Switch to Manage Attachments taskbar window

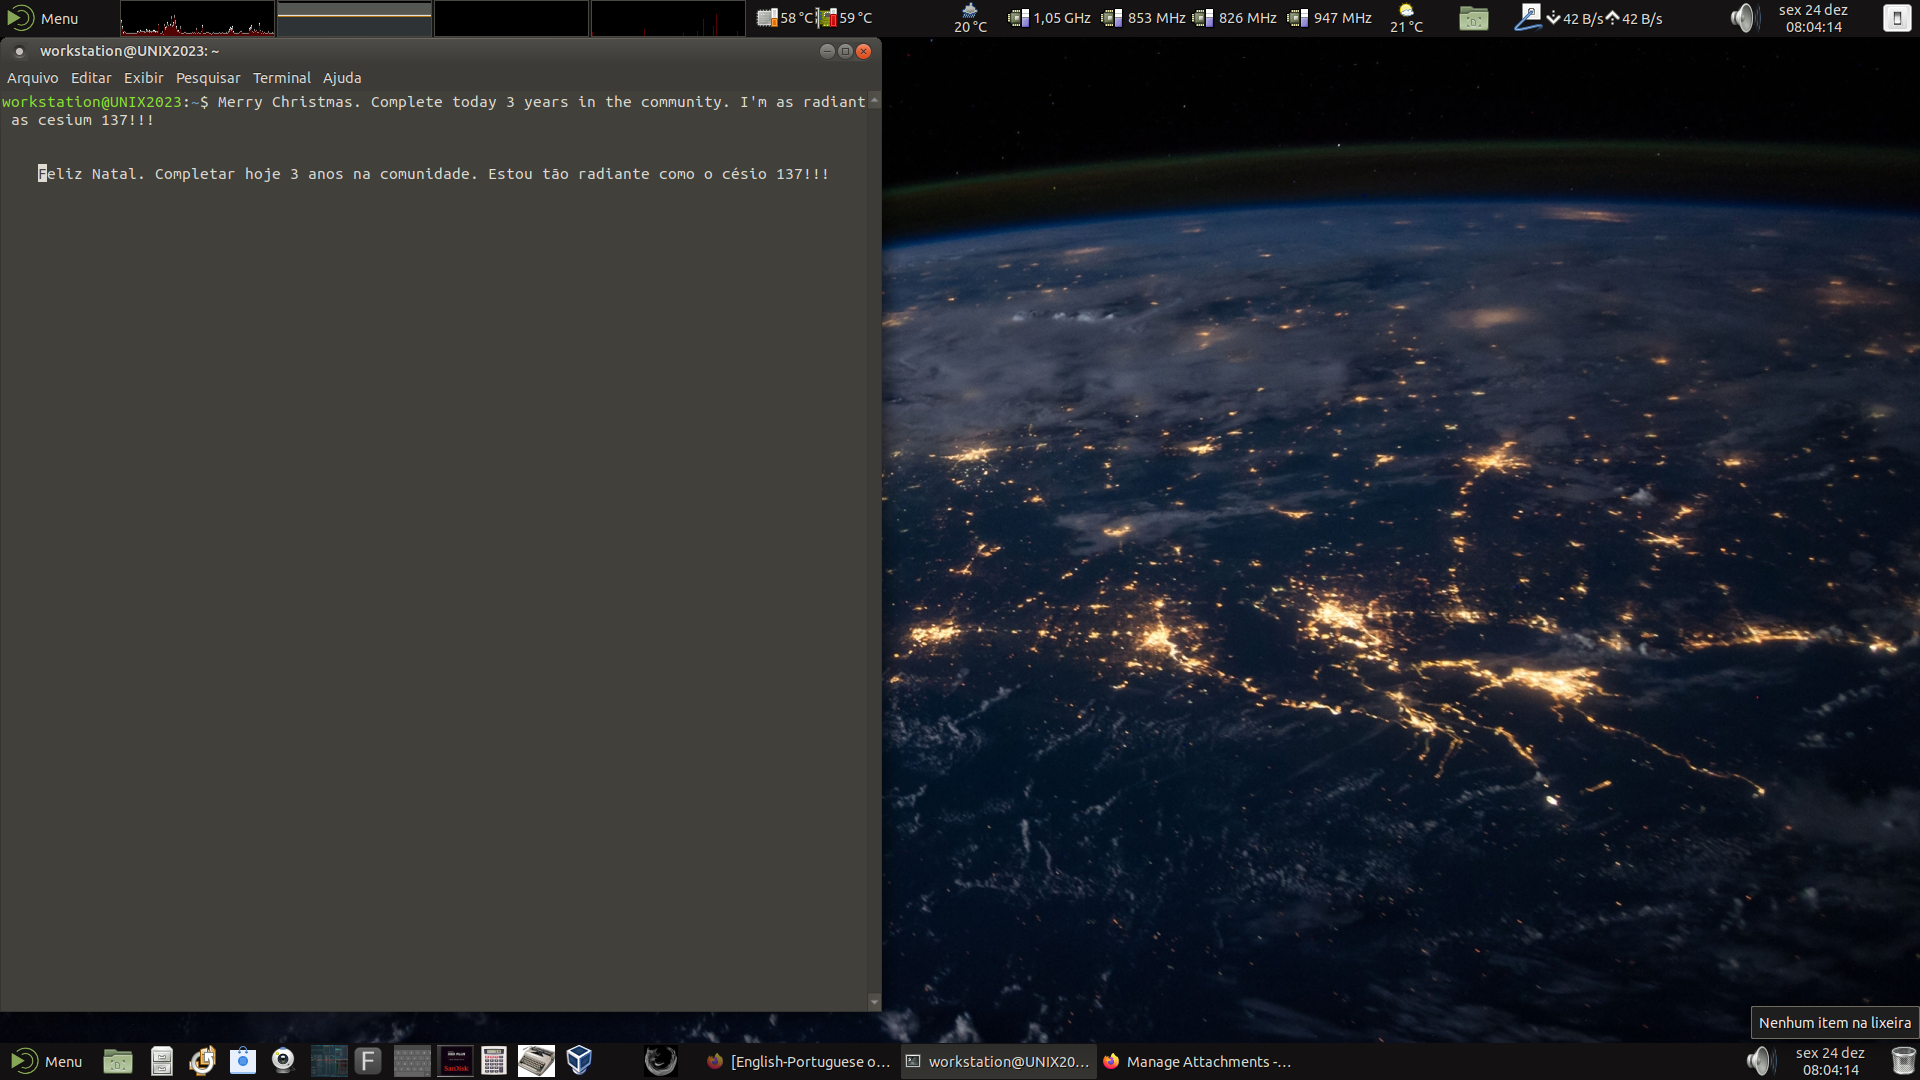point(1197,1061)
